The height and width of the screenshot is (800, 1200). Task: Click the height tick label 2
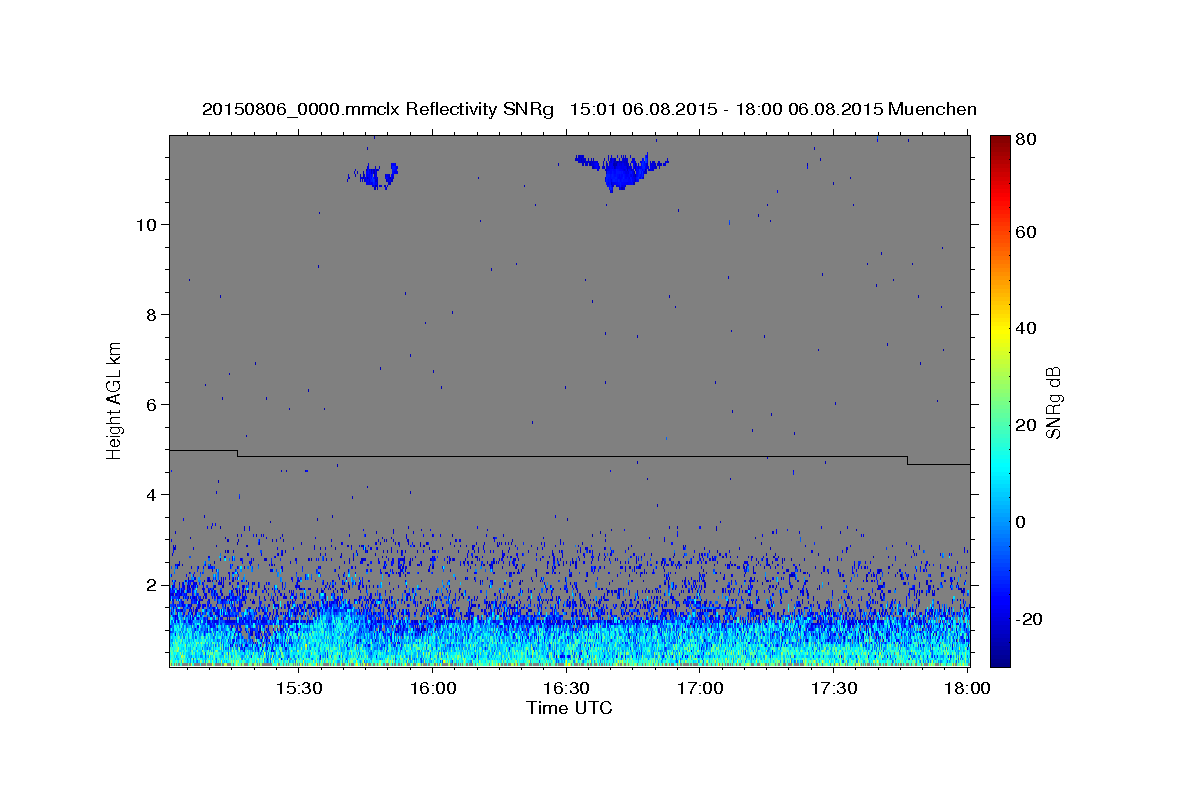153,585
